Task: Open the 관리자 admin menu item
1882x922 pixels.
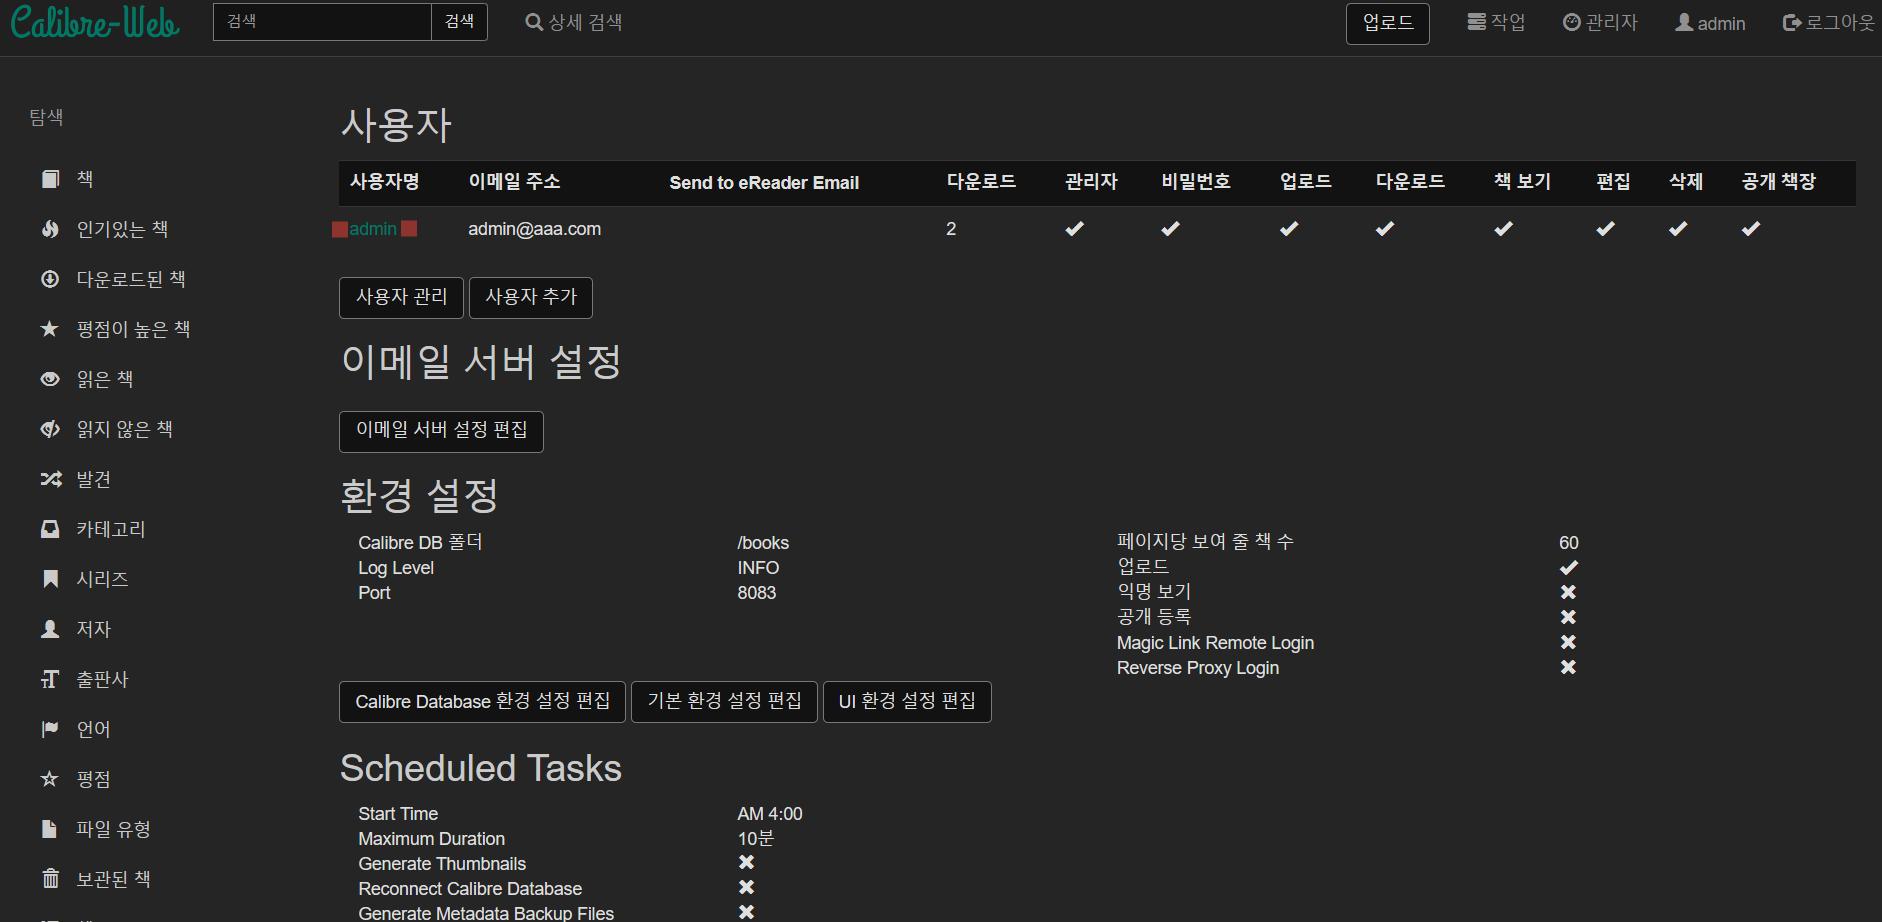Action: pos(1600,22)
